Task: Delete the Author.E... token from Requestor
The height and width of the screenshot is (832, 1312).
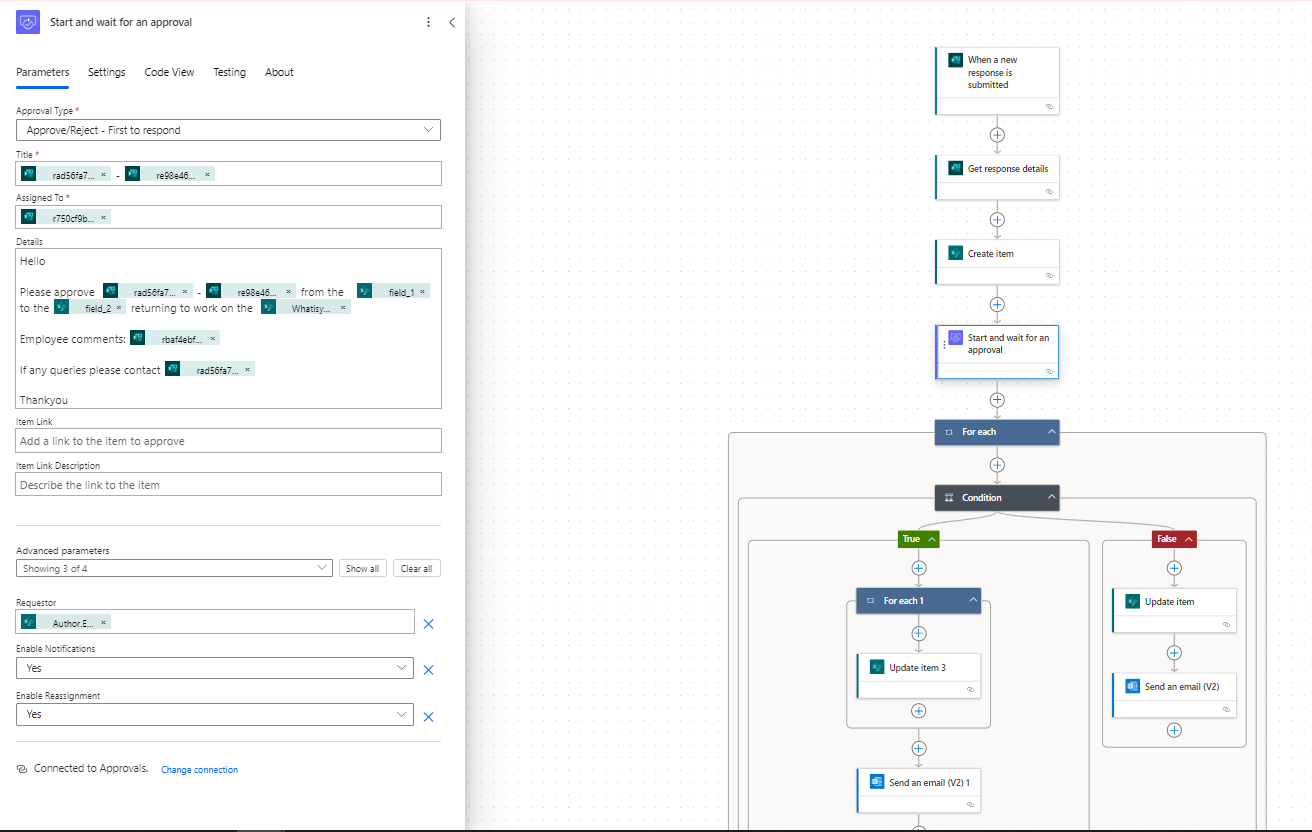Action: [x=103, y=623]
